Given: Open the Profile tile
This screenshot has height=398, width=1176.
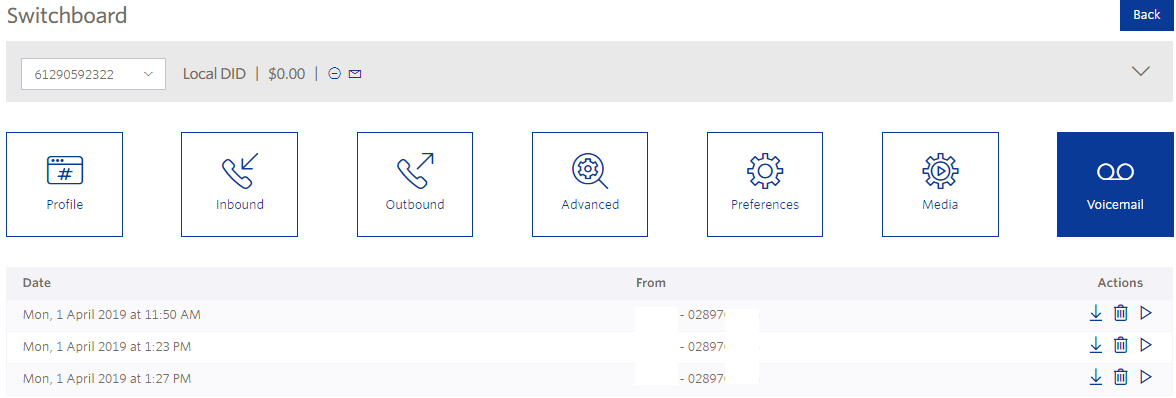Looking at the screenshot, I should [64, 184].
